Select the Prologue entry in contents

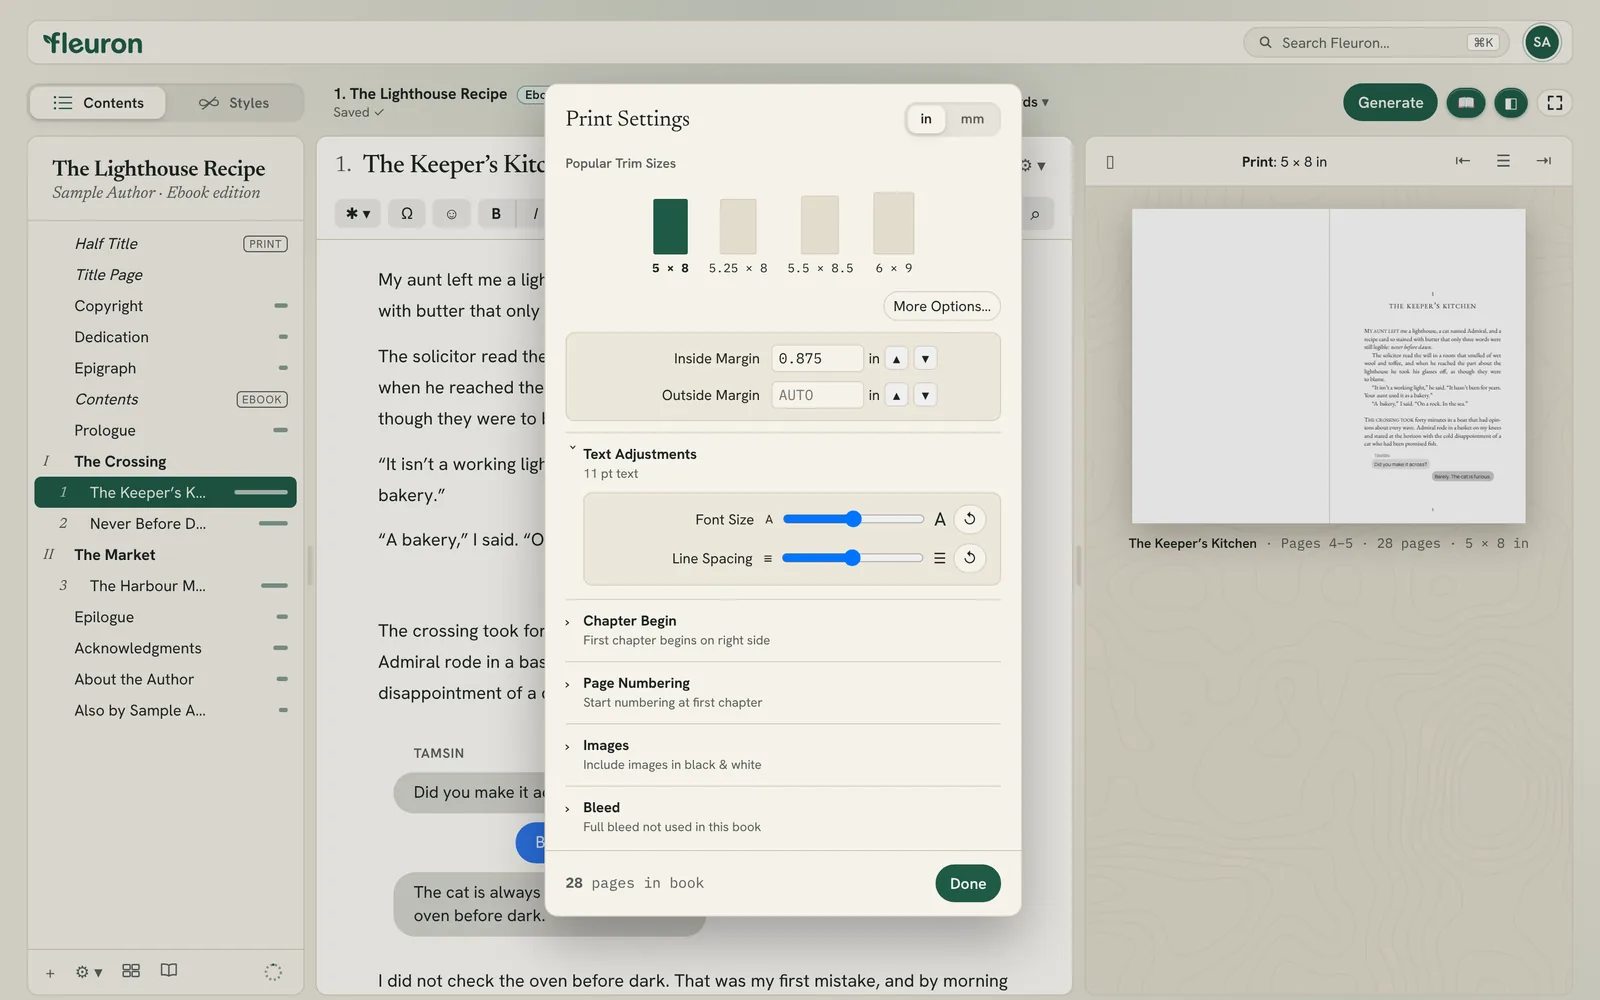166,430
